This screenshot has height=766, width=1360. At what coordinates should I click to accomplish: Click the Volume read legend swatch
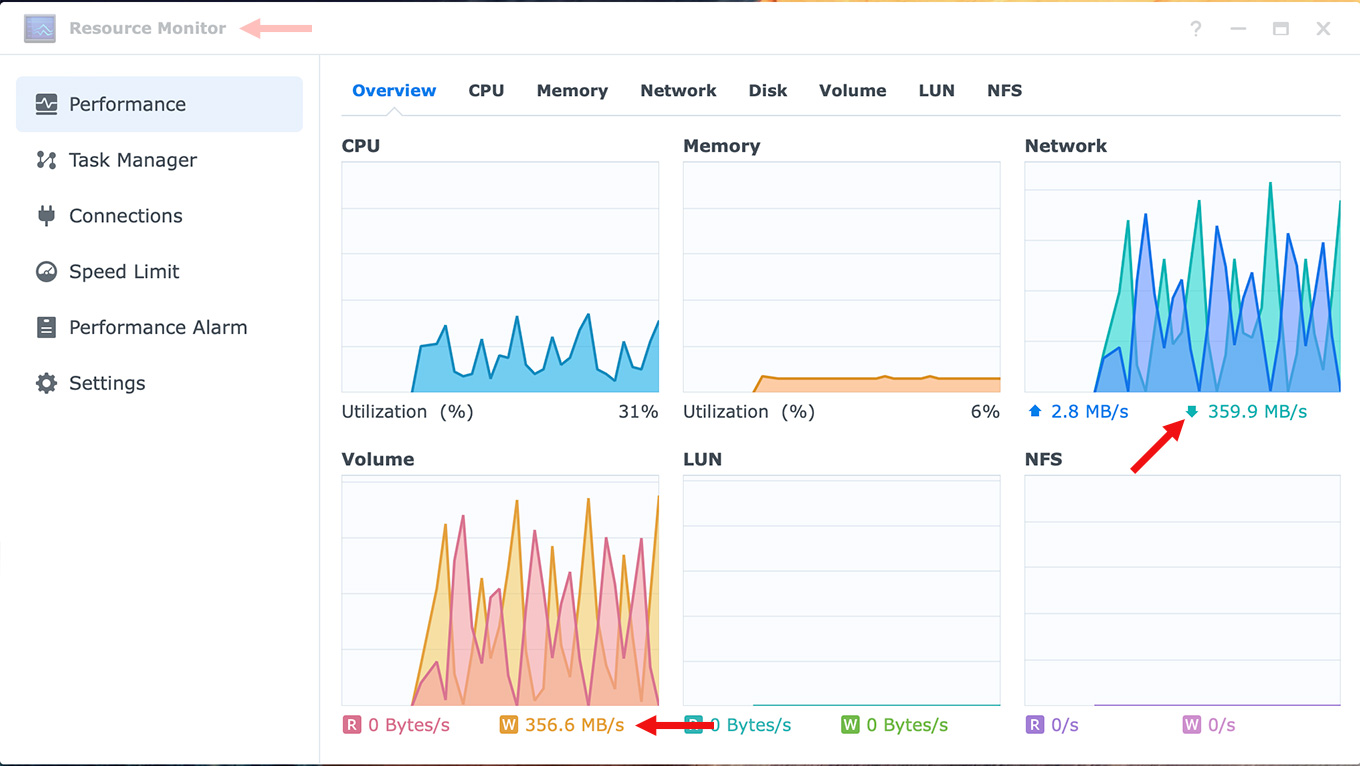(351, 725)
